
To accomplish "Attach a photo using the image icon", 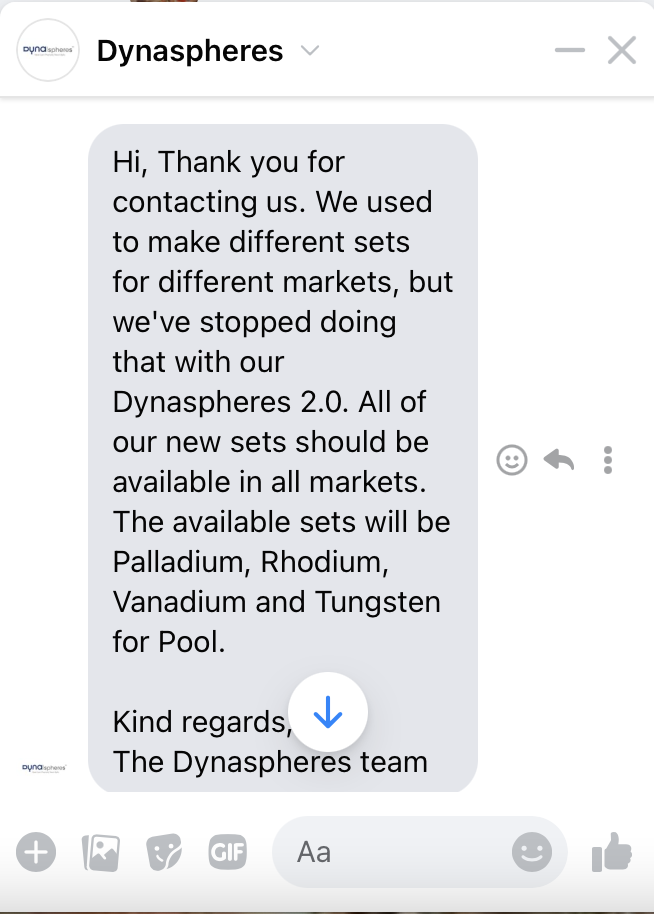I will pyautogui.click(x=101, y=852).
